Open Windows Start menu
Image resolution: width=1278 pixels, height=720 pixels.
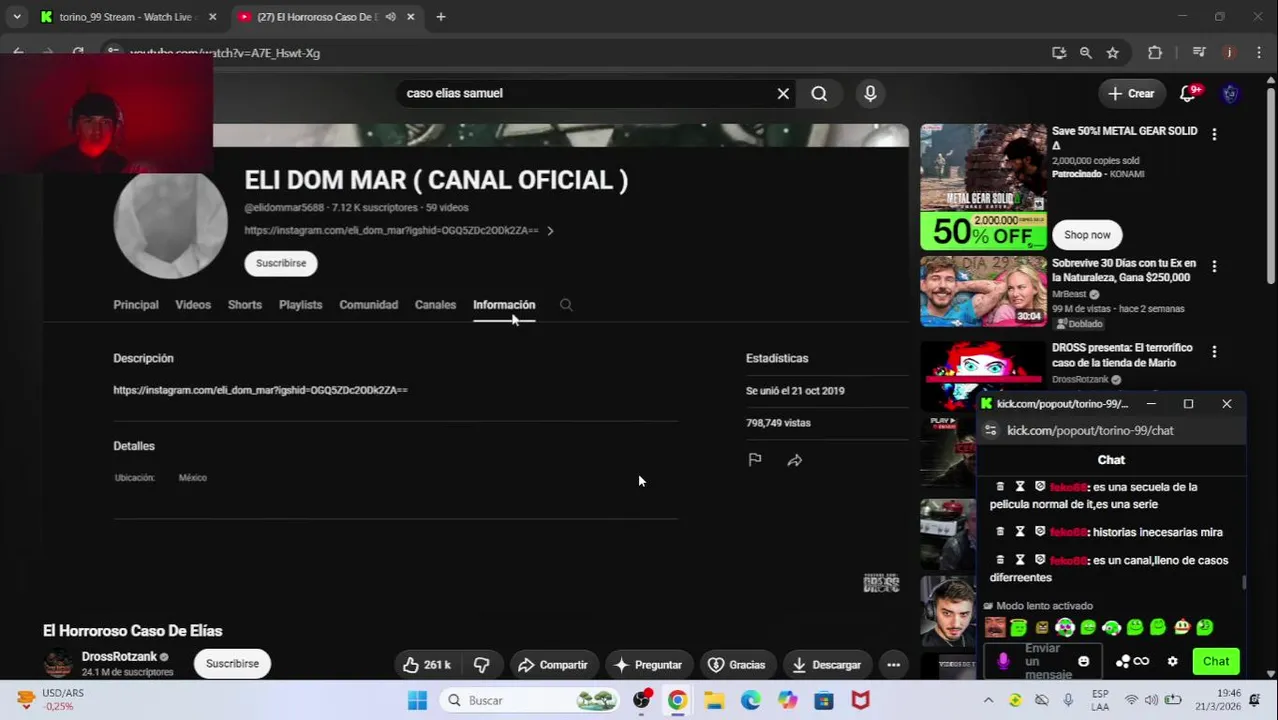(418, 700)
